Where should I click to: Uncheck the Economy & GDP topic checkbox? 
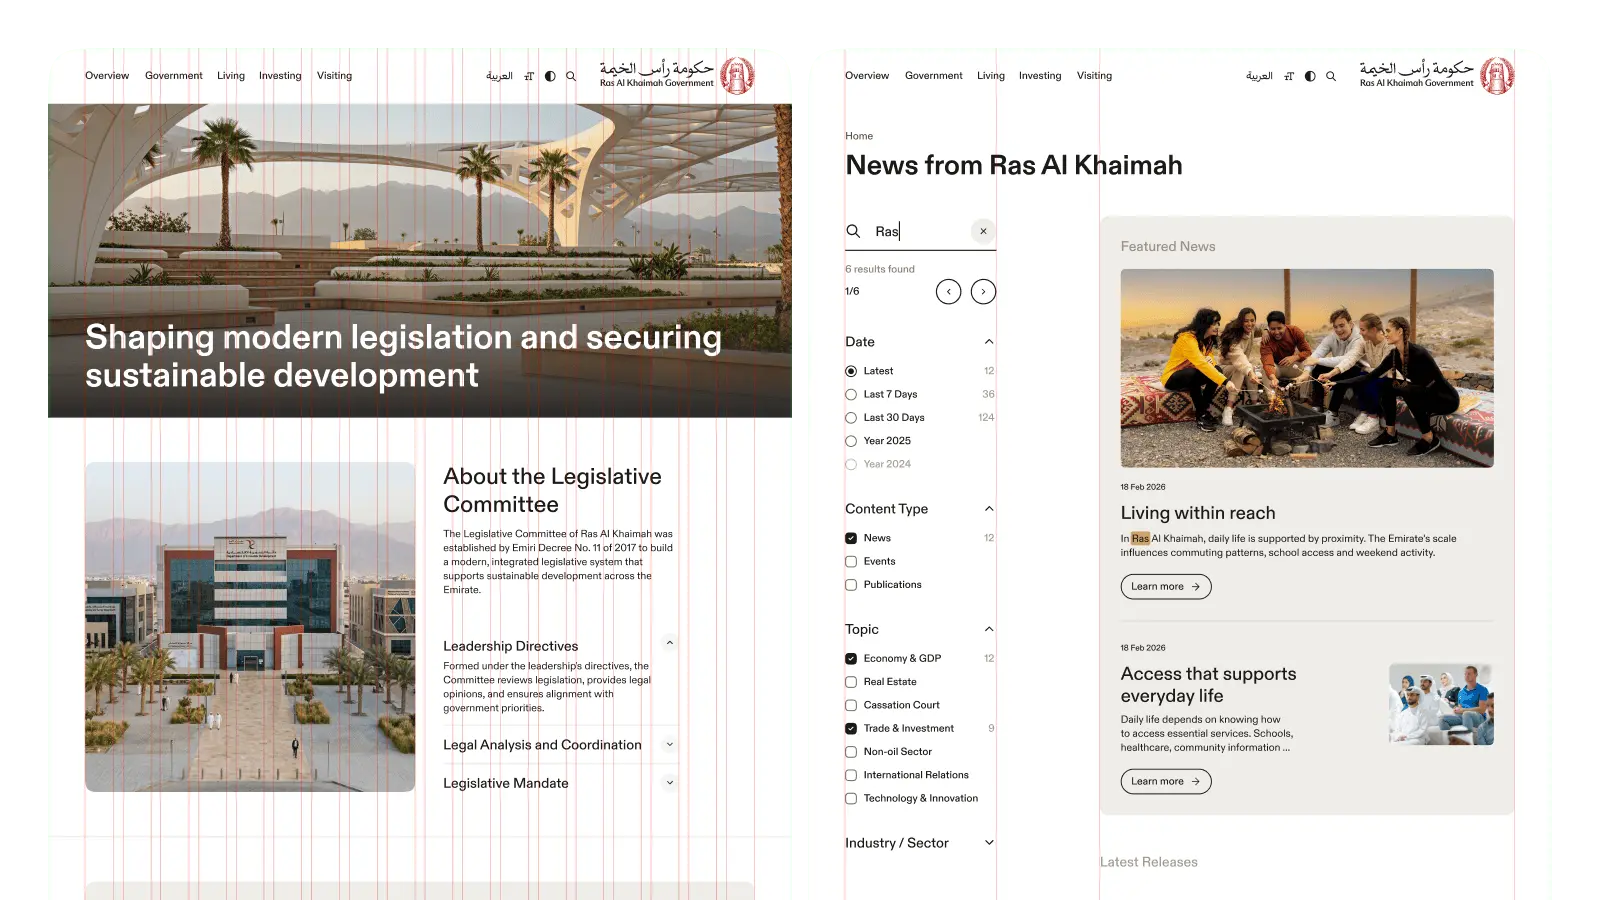[851, 658]
